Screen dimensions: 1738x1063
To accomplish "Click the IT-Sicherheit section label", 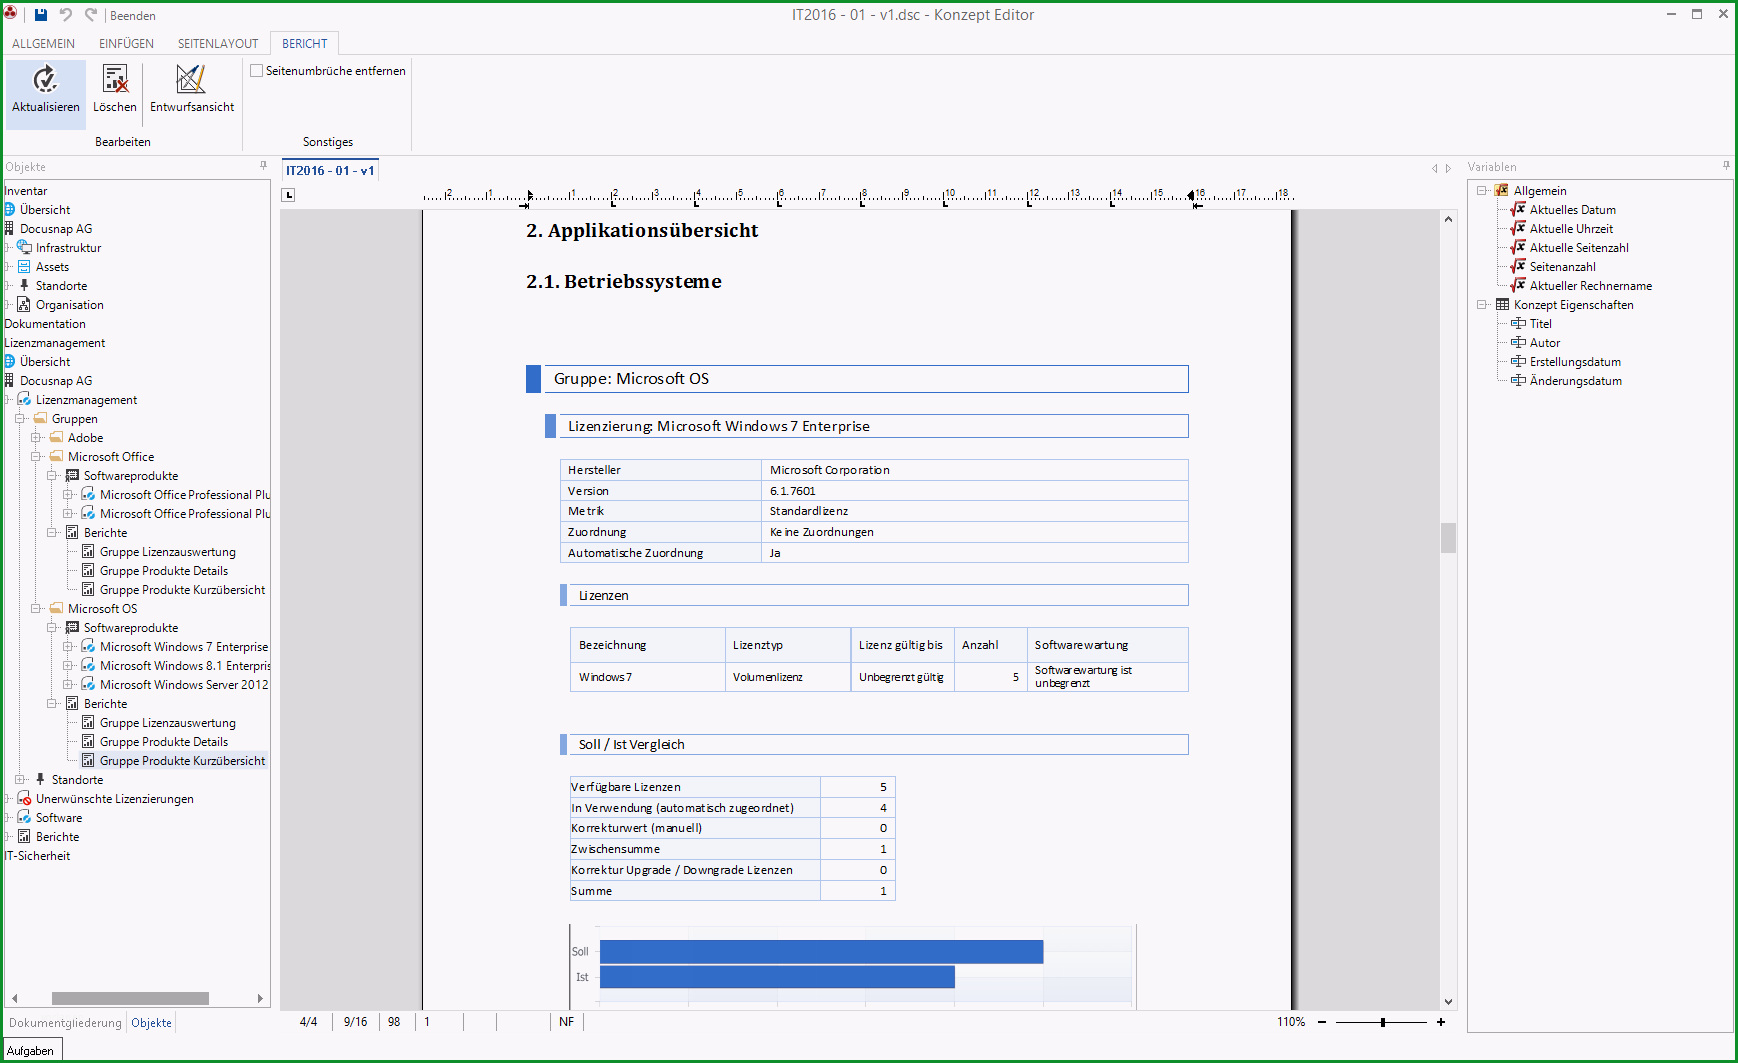I will tap(37, 855).
